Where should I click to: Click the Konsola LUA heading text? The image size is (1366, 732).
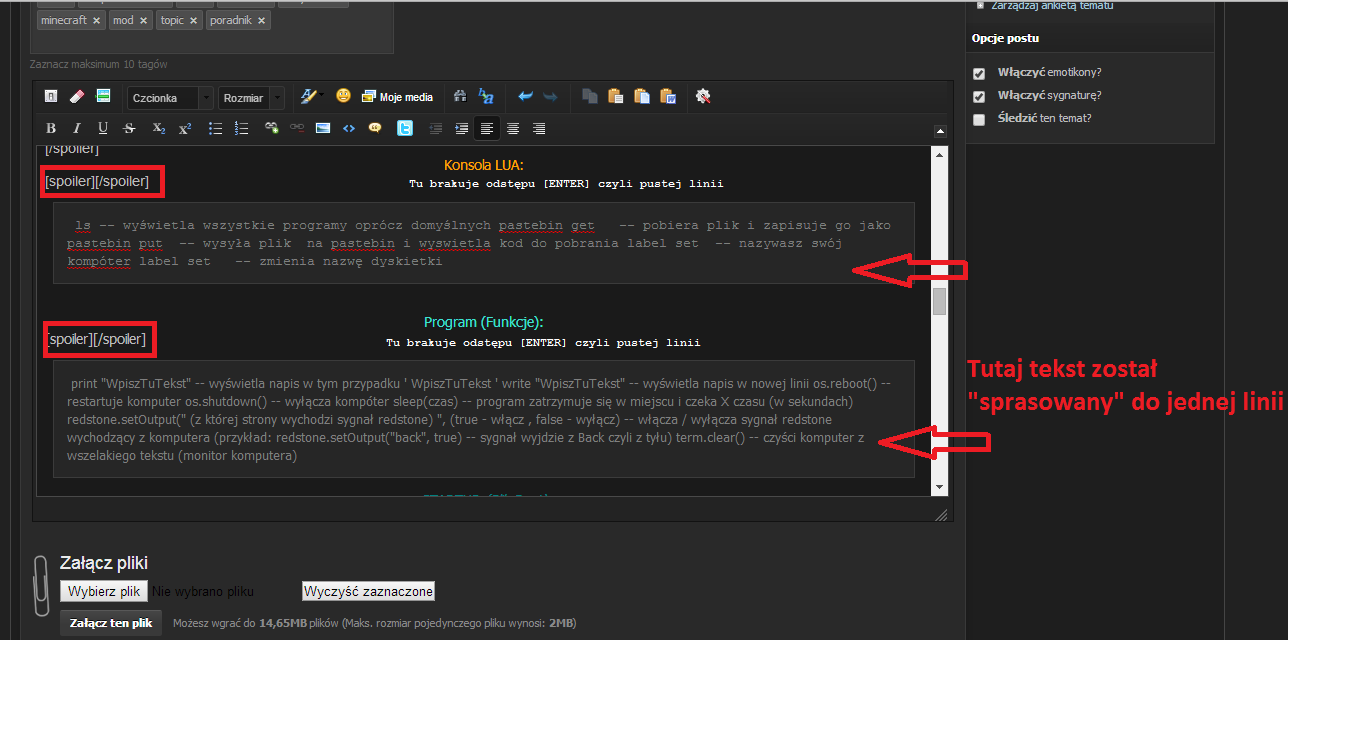484,165
